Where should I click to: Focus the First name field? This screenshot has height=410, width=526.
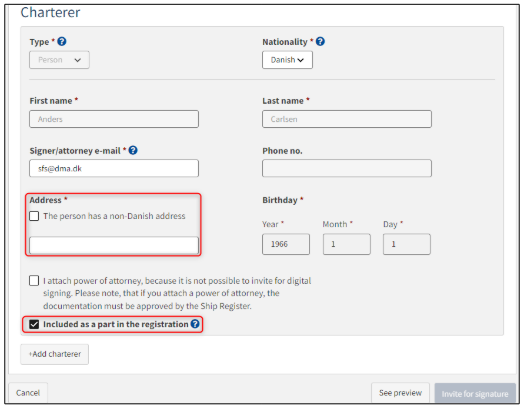point(114,119)
